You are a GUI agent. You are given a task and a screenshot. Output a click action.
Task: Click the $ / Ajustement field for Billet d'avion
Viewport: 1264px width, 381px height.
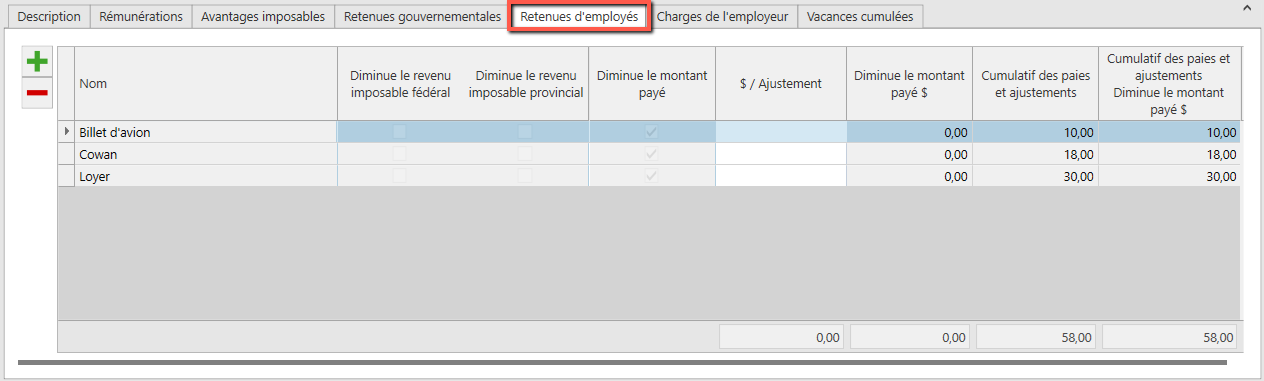pos(781,132)
